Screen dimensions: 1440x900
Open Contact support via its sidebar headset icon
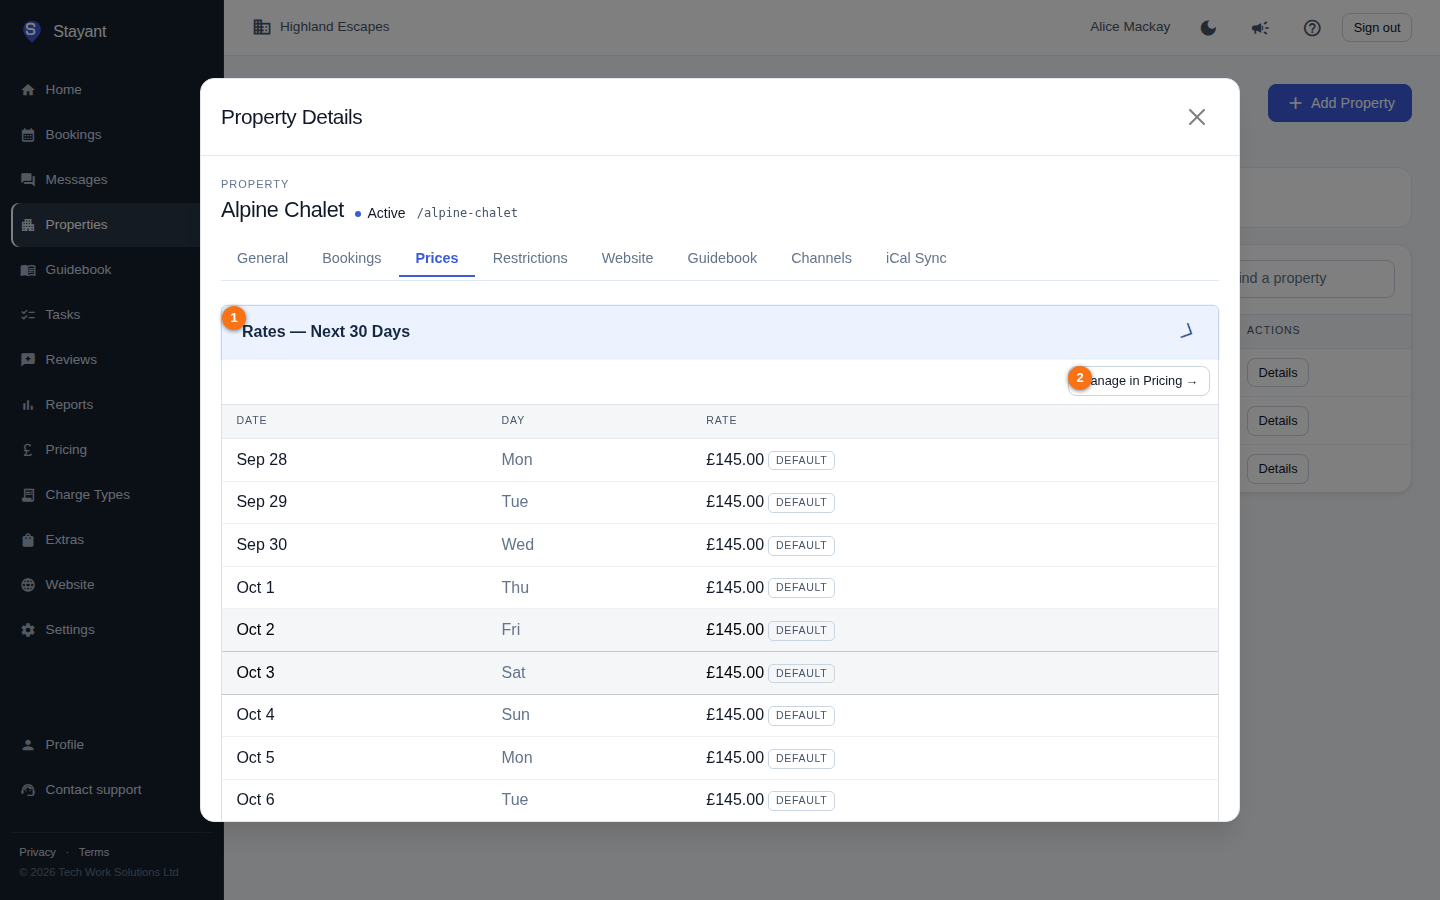point(28,790)
